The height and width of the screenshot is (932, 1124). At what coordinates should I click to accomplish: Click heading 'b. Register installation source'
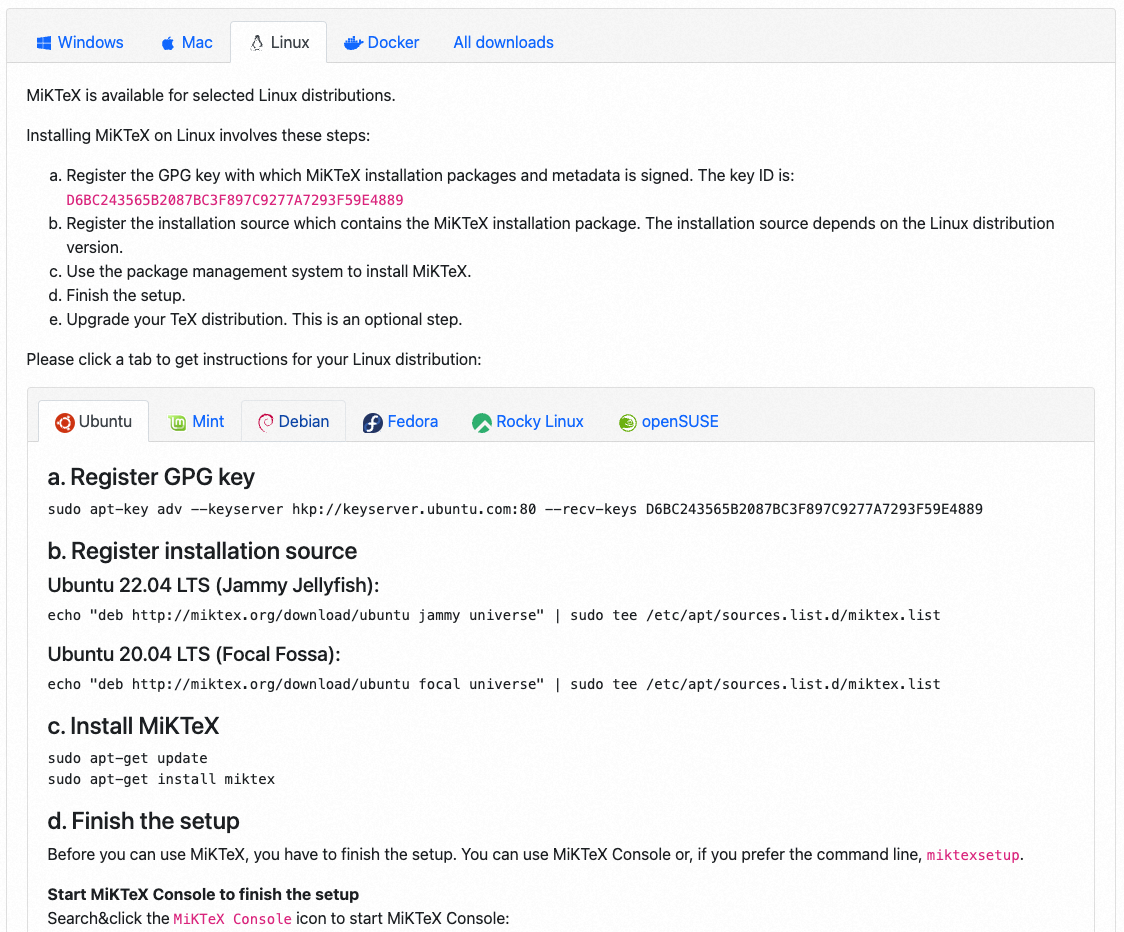pyautogui.click(x=202, y=551)
